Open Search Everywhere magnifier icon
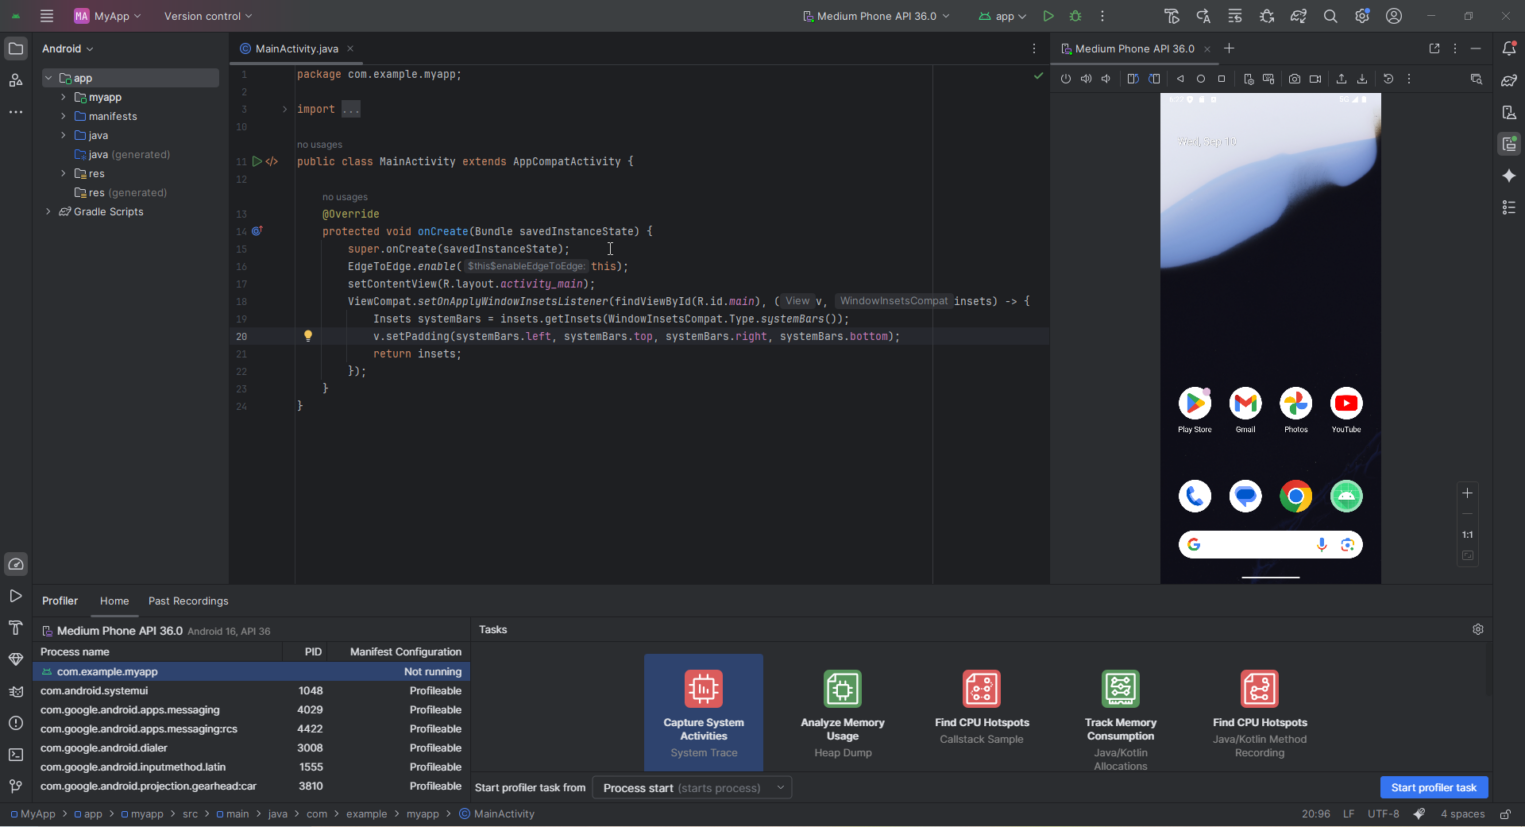This screenshot has height=827, width=1525. [1330, 16]
